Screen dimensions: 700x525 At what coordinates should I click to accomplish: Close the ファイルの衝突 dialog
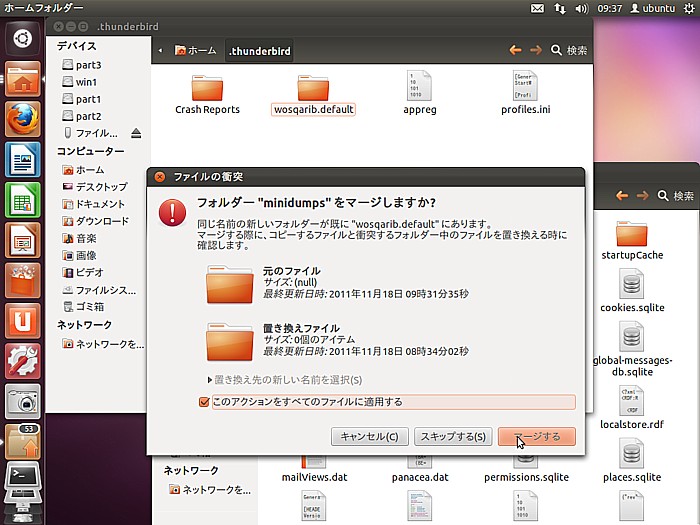(x=159, y=177)
